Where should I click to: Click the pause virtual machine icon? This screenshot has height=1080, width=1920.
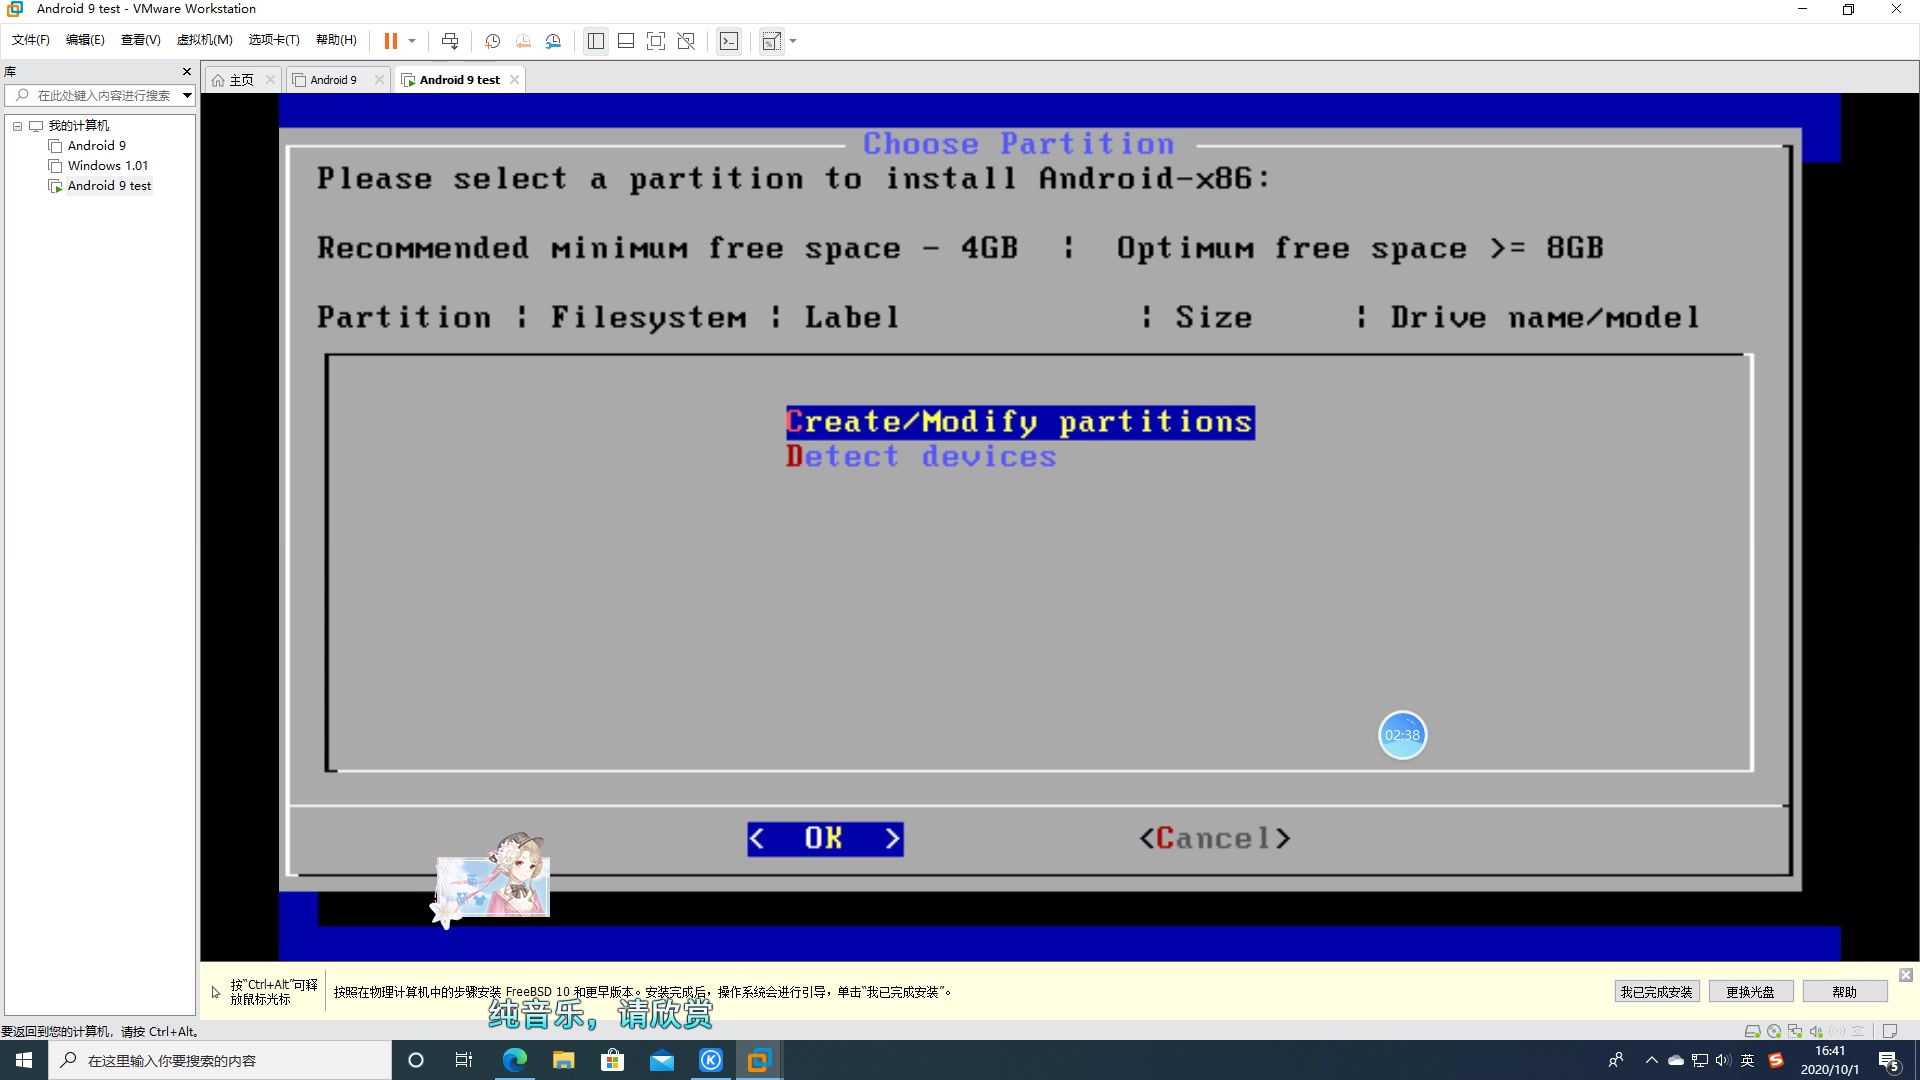click(x=390, y=41)
